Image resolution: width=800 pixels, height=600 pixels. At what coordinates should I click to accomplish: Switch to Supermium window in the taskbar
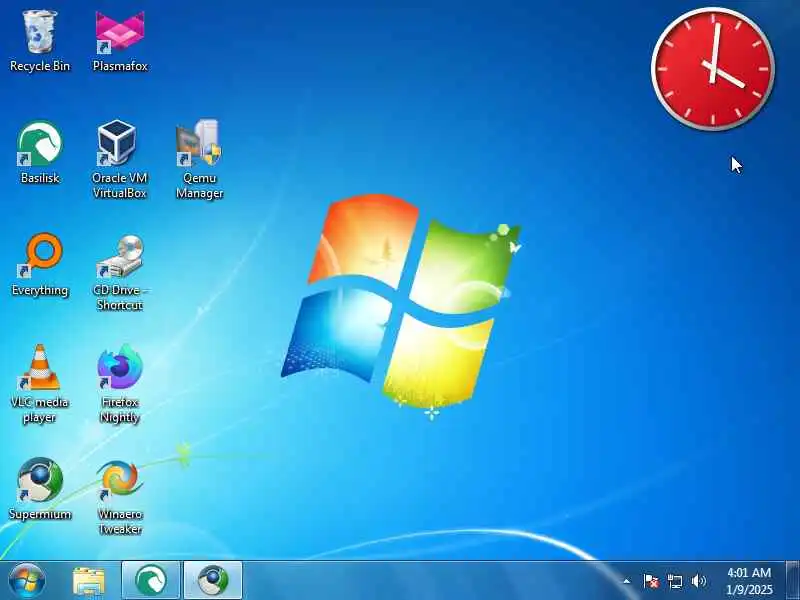click(213, 580)
